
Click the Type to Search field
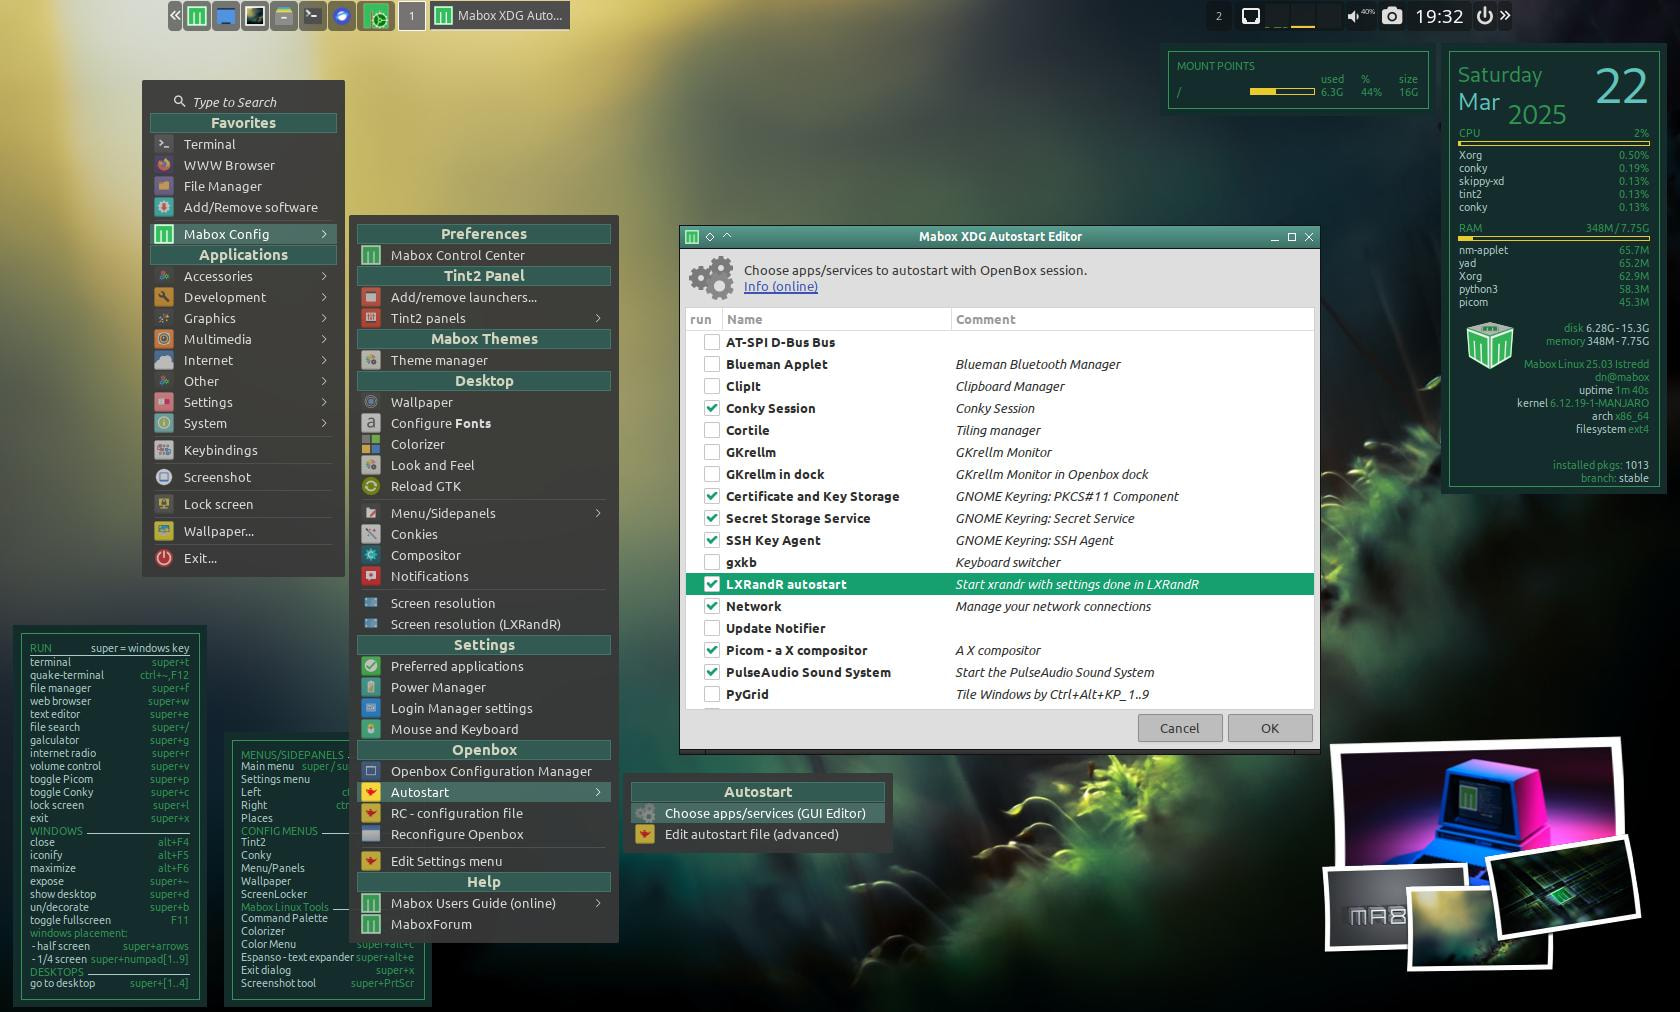tap(235, 102)
